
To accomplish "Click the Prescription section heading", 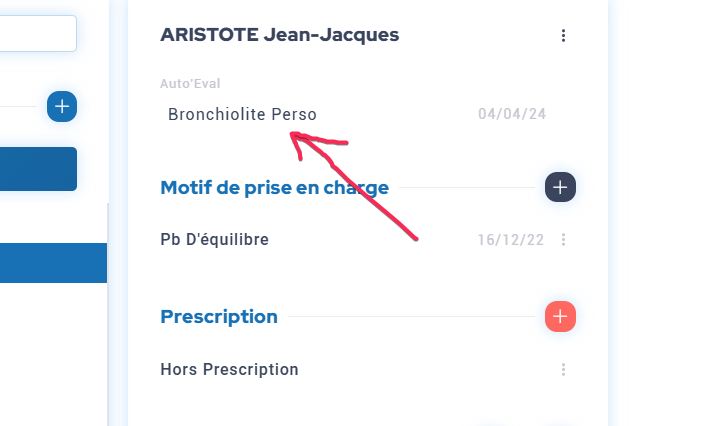I will pyautogui.click(x=219, y=317).
